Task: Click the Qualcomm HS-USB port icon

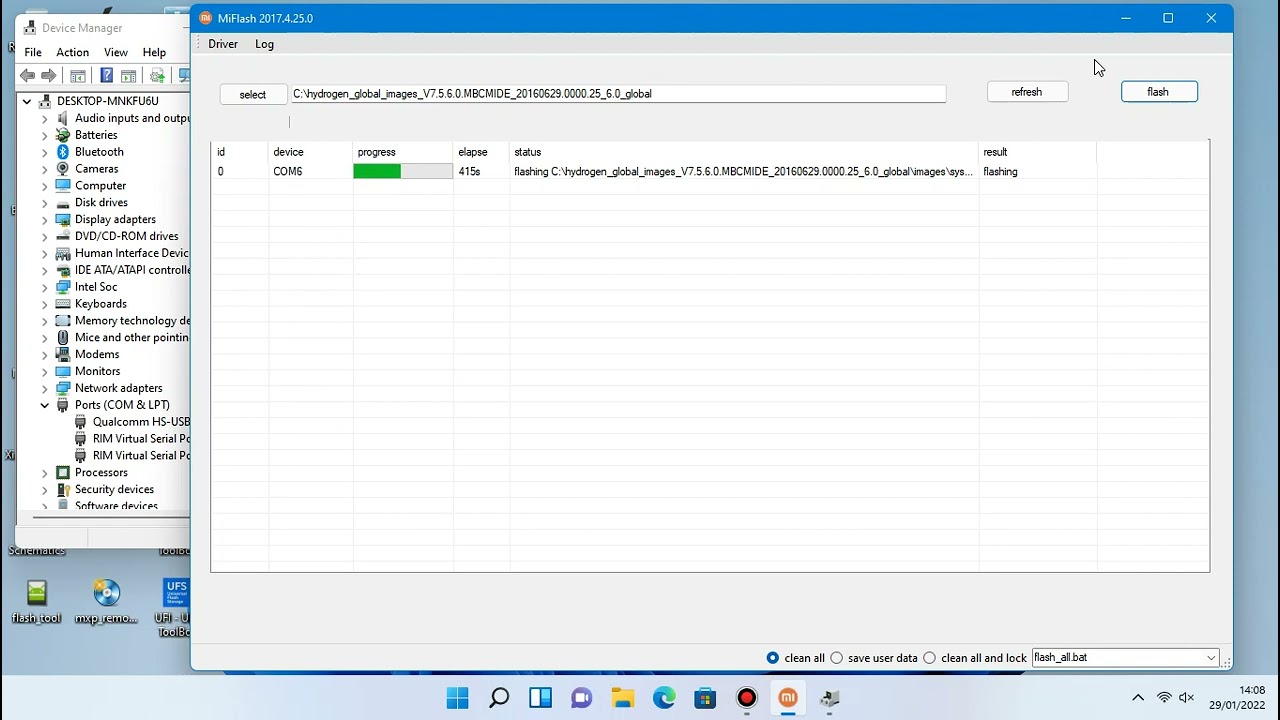Action: click(x=81, y=422)
